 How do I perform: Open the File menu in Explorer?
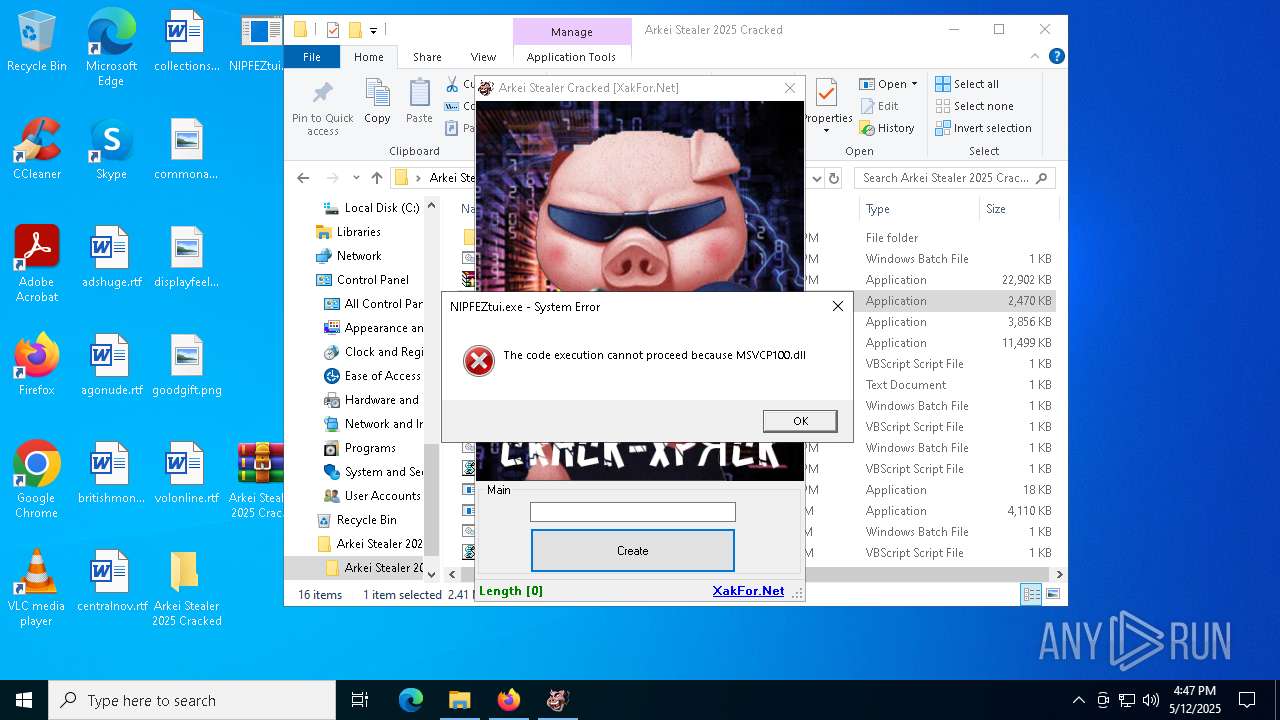[312, 57]
